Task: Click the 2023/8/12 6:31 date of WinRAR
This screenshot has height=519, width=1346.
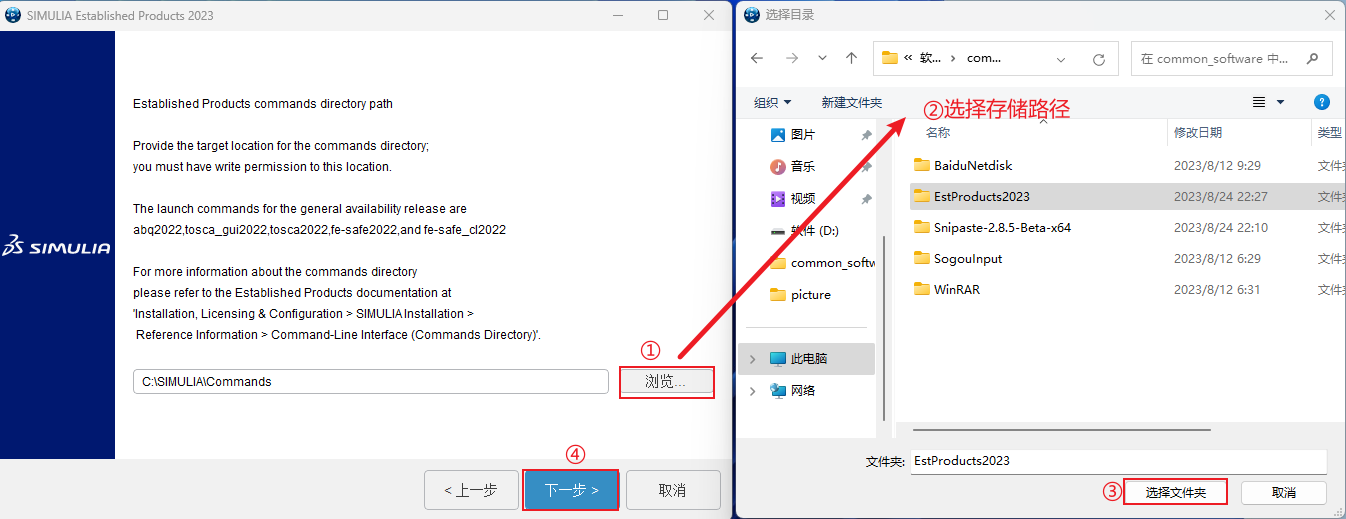Action: (1217, 289)
